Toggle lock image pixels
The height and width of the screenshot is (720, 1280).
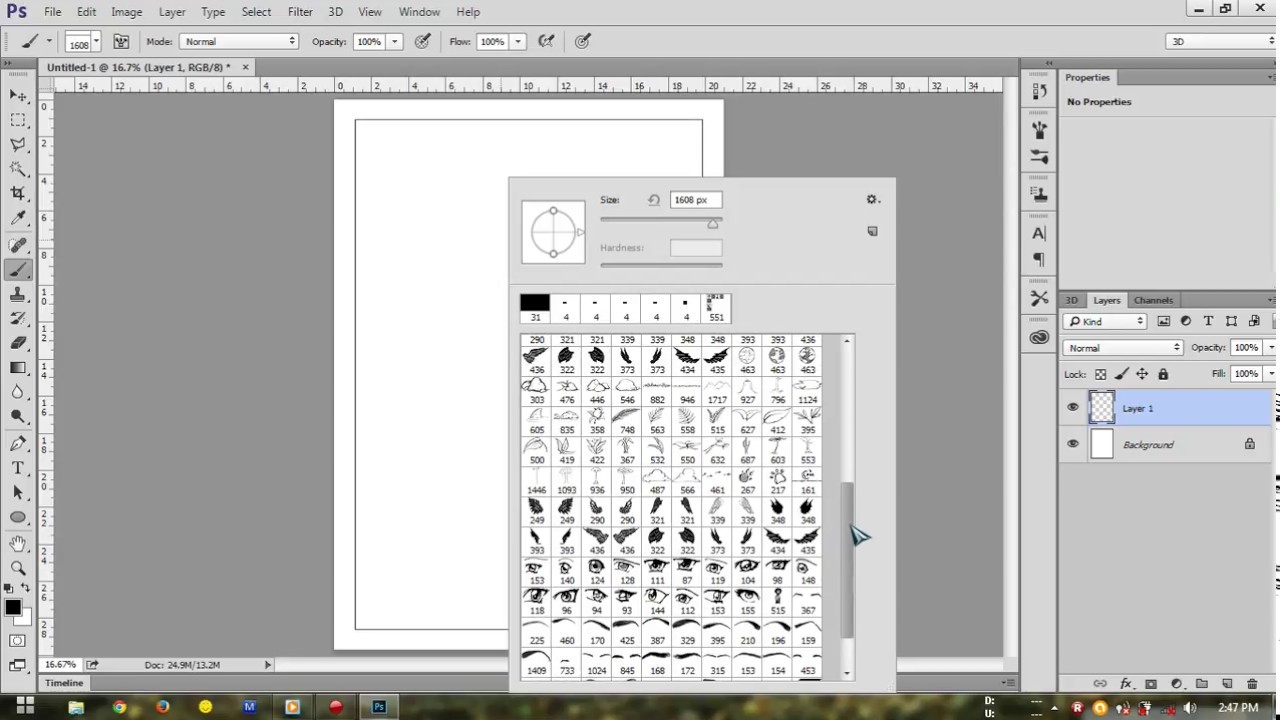pyautogui.click(x=1121, y=374)
